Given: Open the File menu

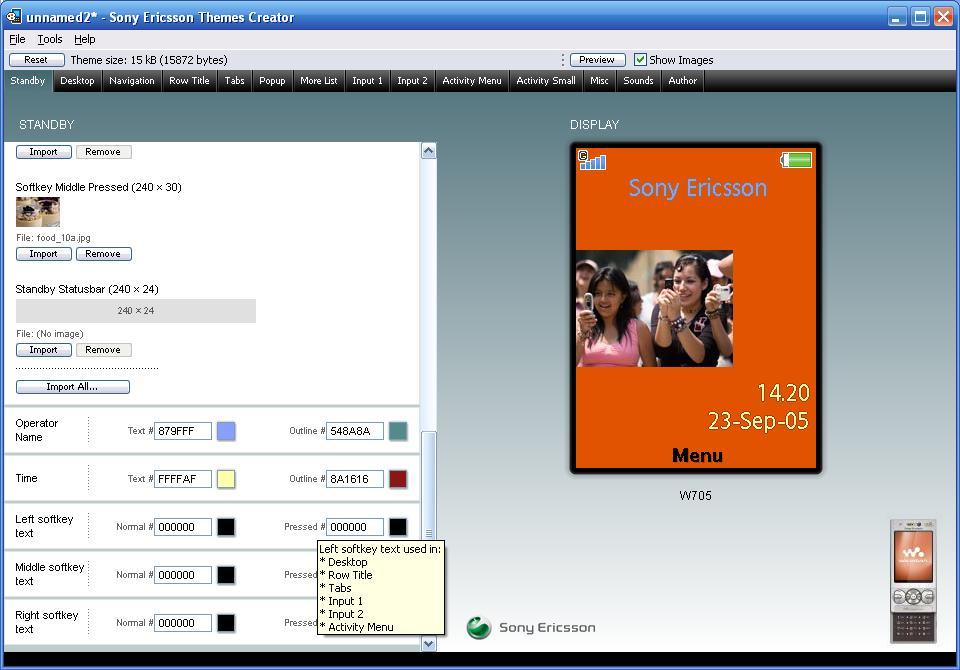Looking at the screenshot, I should point(17,39).
